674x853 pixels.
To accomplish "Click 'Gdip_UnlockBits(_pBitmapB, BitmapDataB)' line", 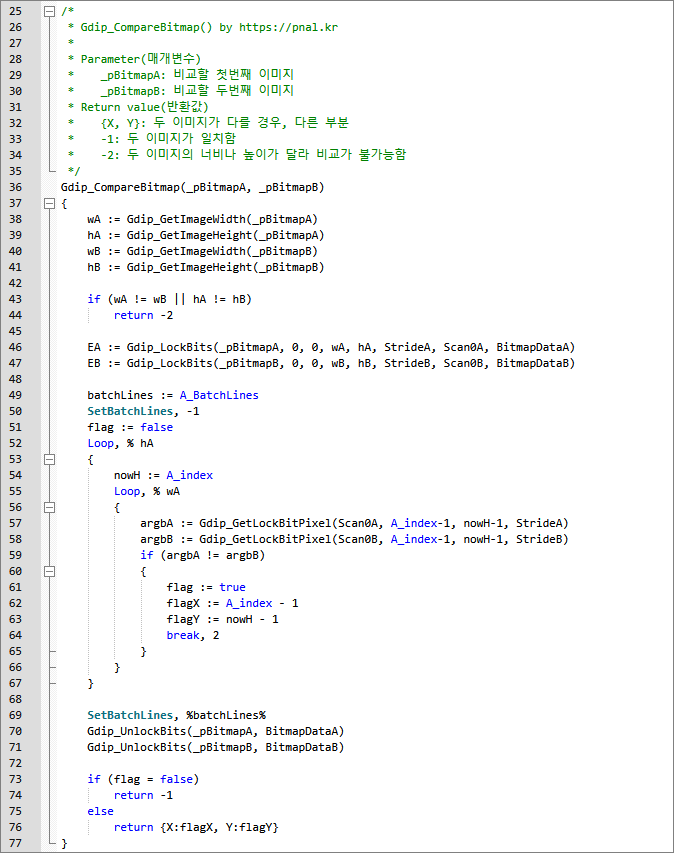I will (215, 747).
